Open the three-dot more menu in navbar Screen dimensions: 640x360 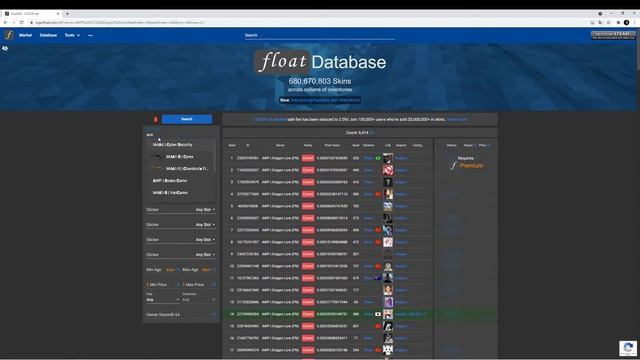coord(90,35)
